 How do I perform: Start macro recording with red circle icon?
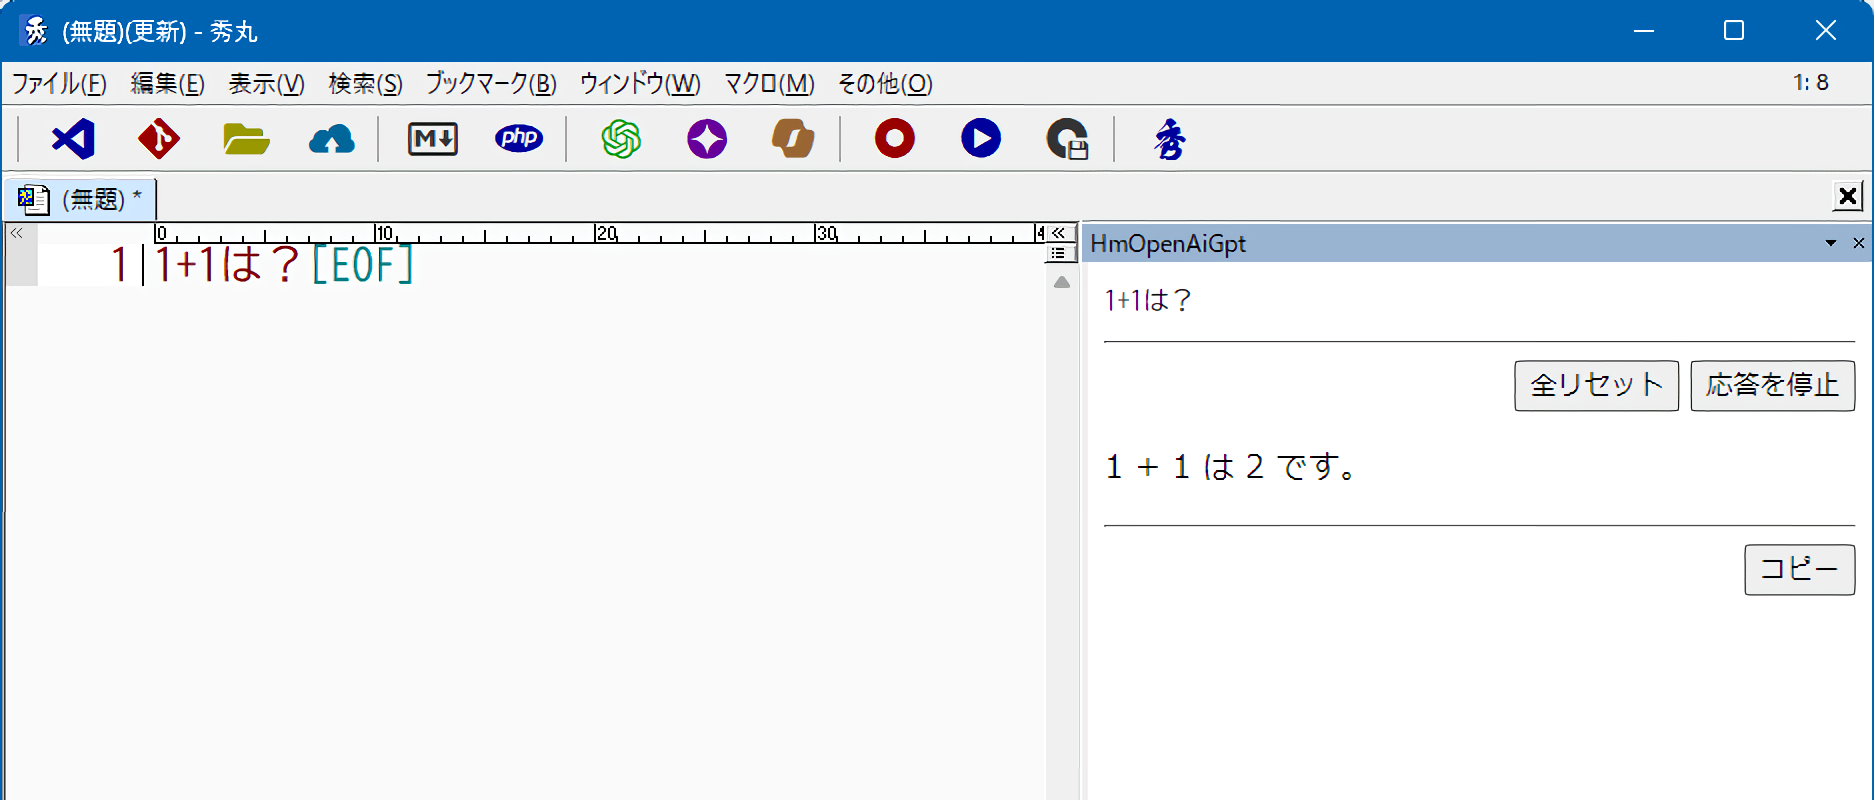(x=895, y=139)
